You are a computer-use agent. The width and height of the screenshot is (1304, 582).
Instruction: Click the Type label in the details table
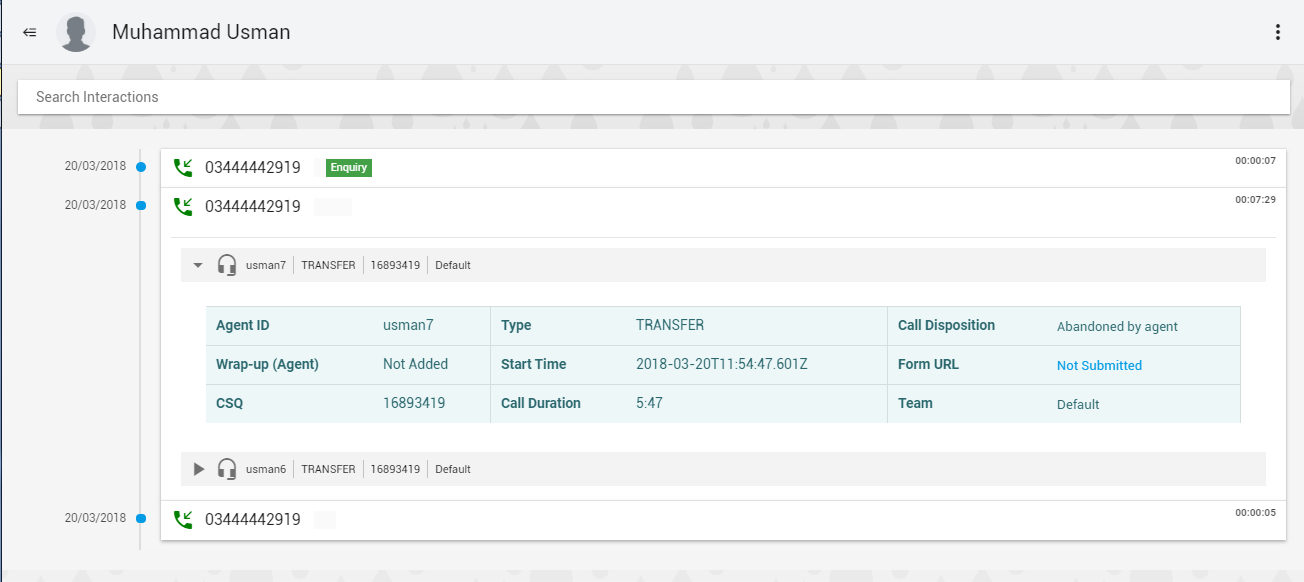point(516,326)
